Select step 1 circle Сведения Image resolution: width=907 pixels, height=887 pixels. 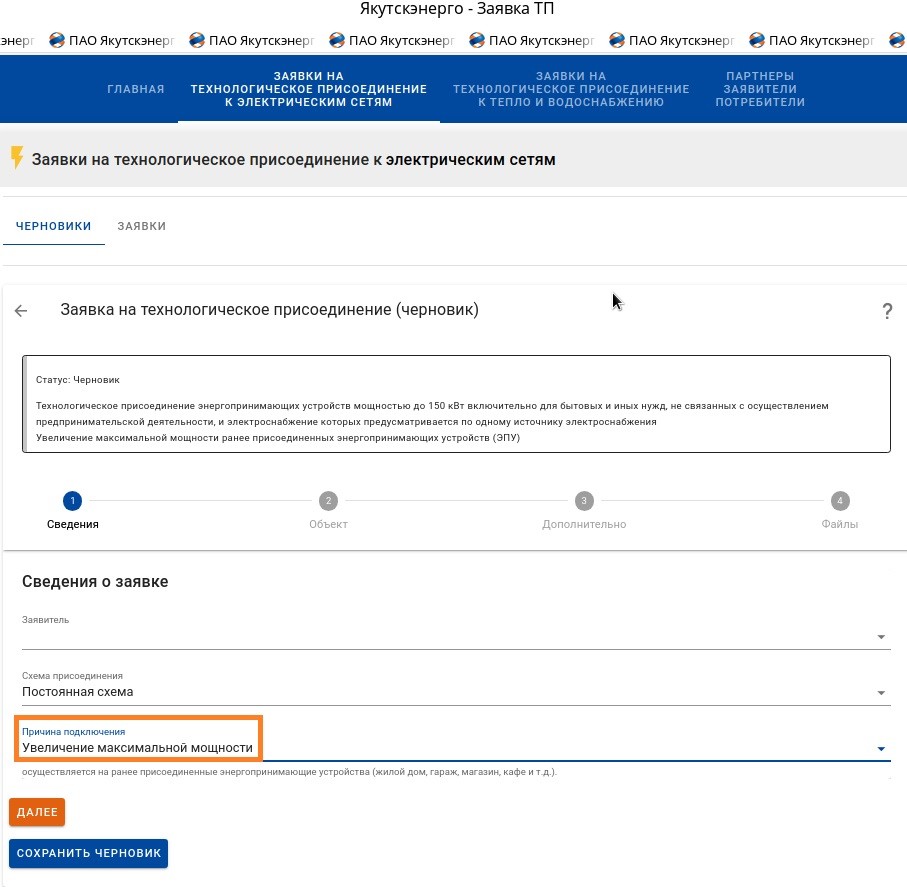[72, 501]
